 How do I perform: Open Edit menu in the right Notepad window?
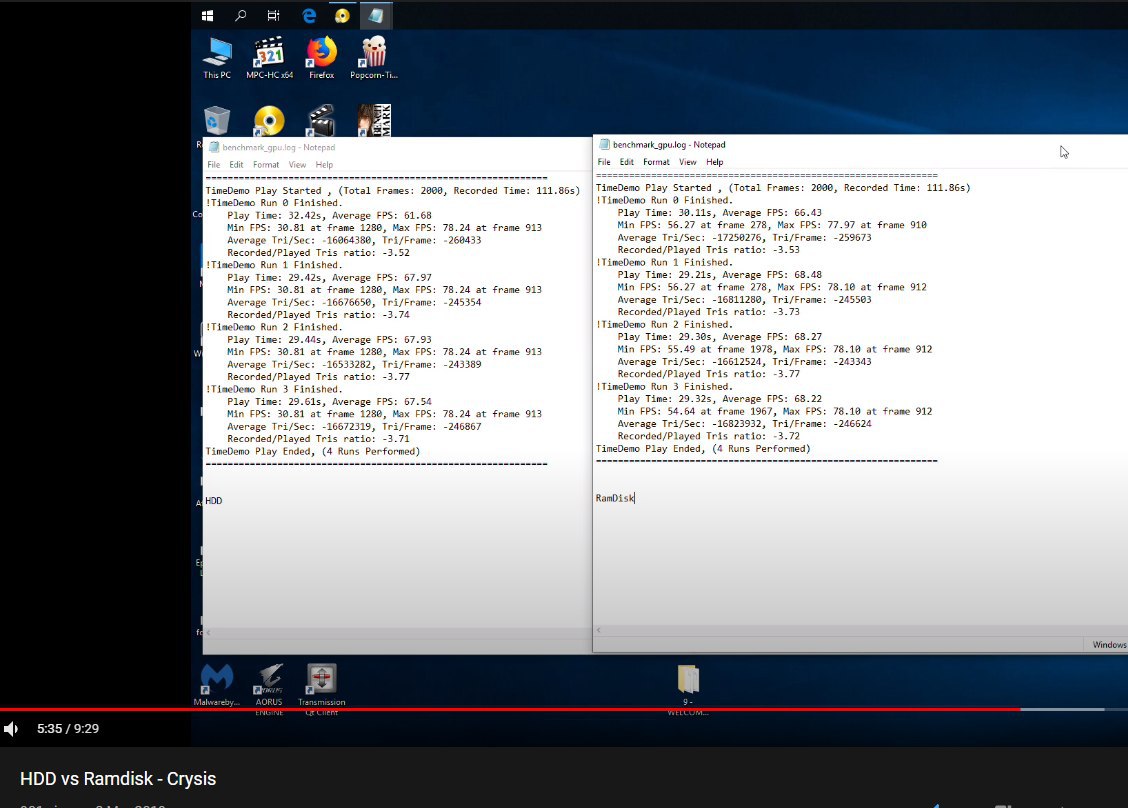tap(627, 162)
